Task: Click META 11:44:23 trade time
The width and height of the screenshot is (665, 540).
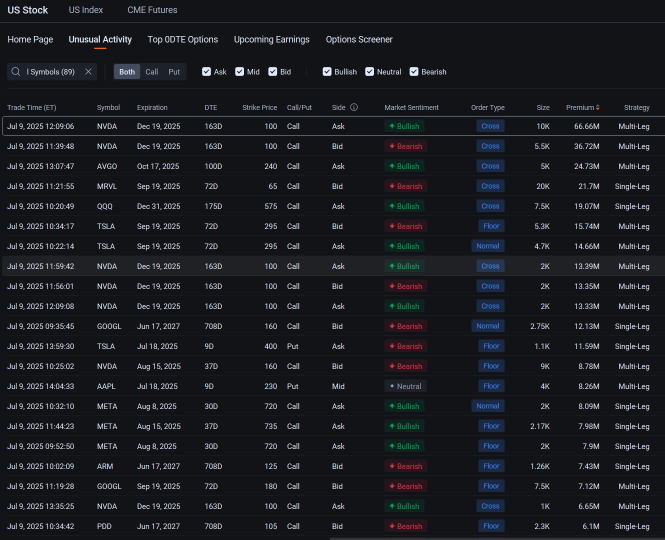Action: 41,426
